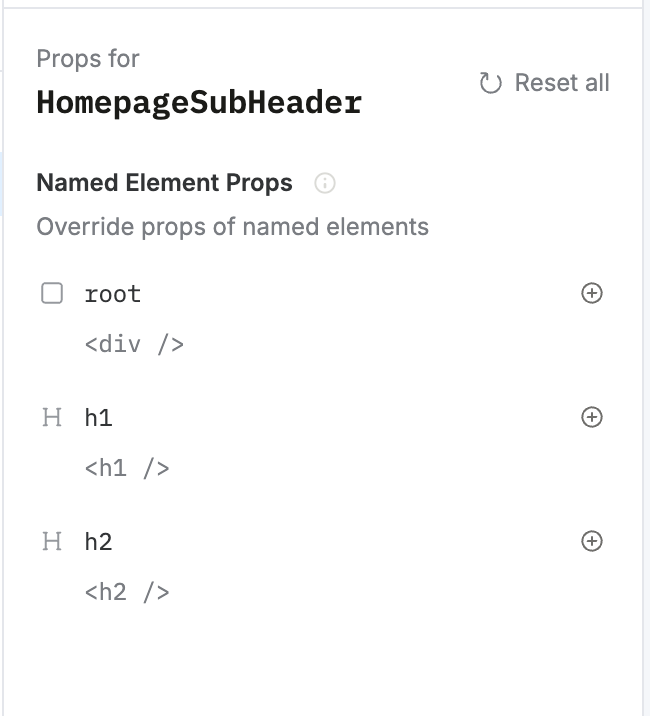The width and height of the screenshot is (650, 716).
Task: Select the h1 named element
Action: (x=99, y=418)
